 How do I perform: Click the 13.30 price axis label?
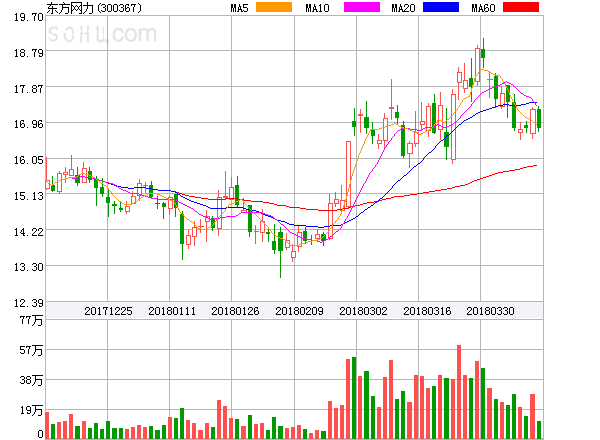coord(29,267)
